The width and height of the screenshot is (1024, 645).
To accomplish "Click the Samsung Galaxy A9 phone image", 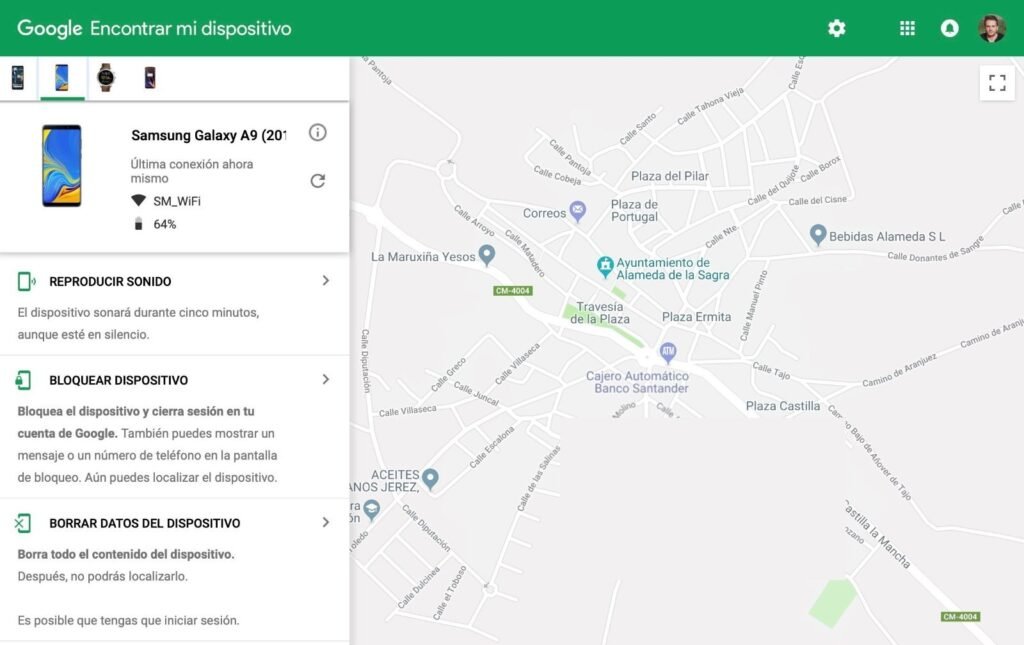I will tap(62, 166).
